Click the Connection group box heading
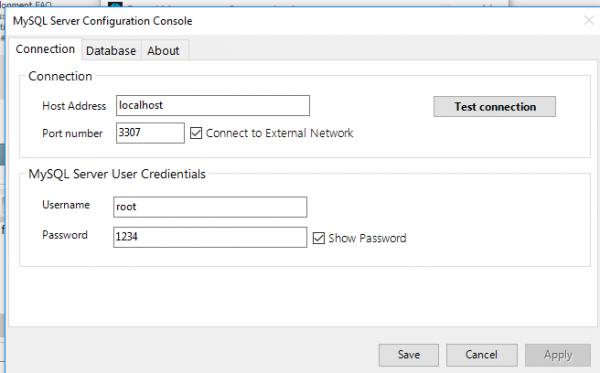 click(60, 76)
